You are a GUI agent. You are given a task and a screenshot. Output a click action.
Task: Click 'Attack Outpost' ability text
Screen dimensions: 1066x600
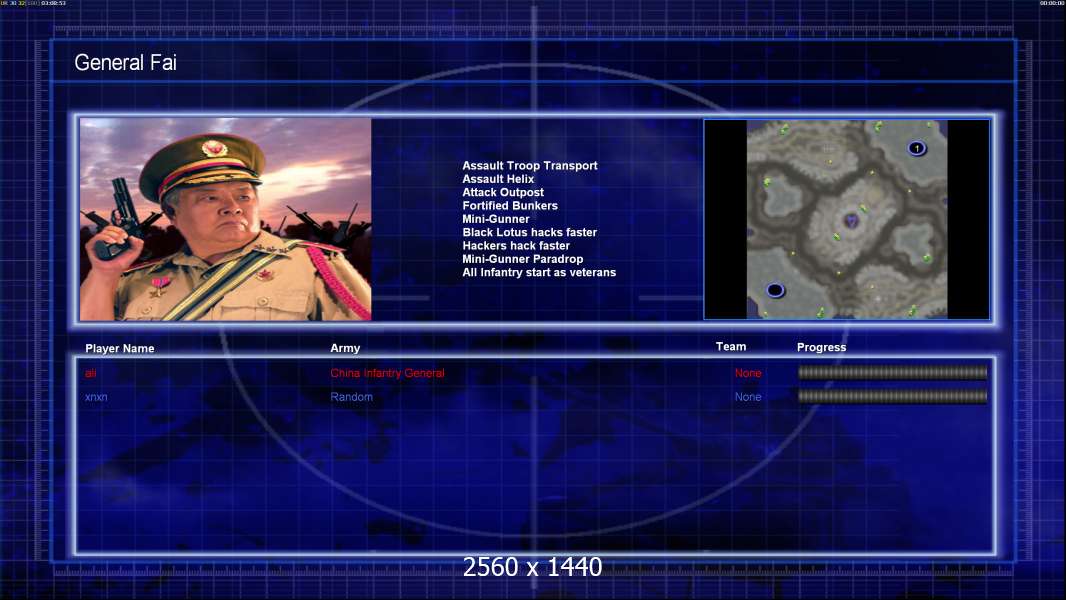point(502,192)
